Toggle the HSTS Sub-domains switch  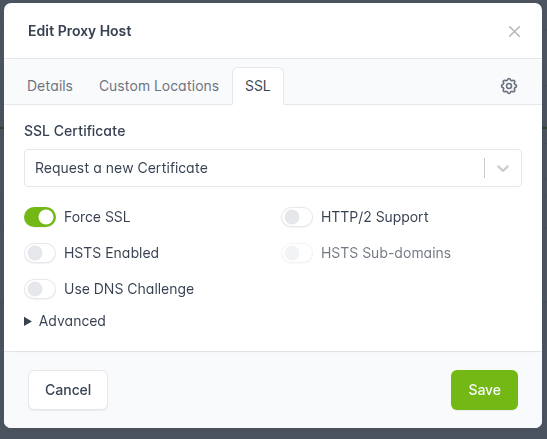[x=297, y=253]
